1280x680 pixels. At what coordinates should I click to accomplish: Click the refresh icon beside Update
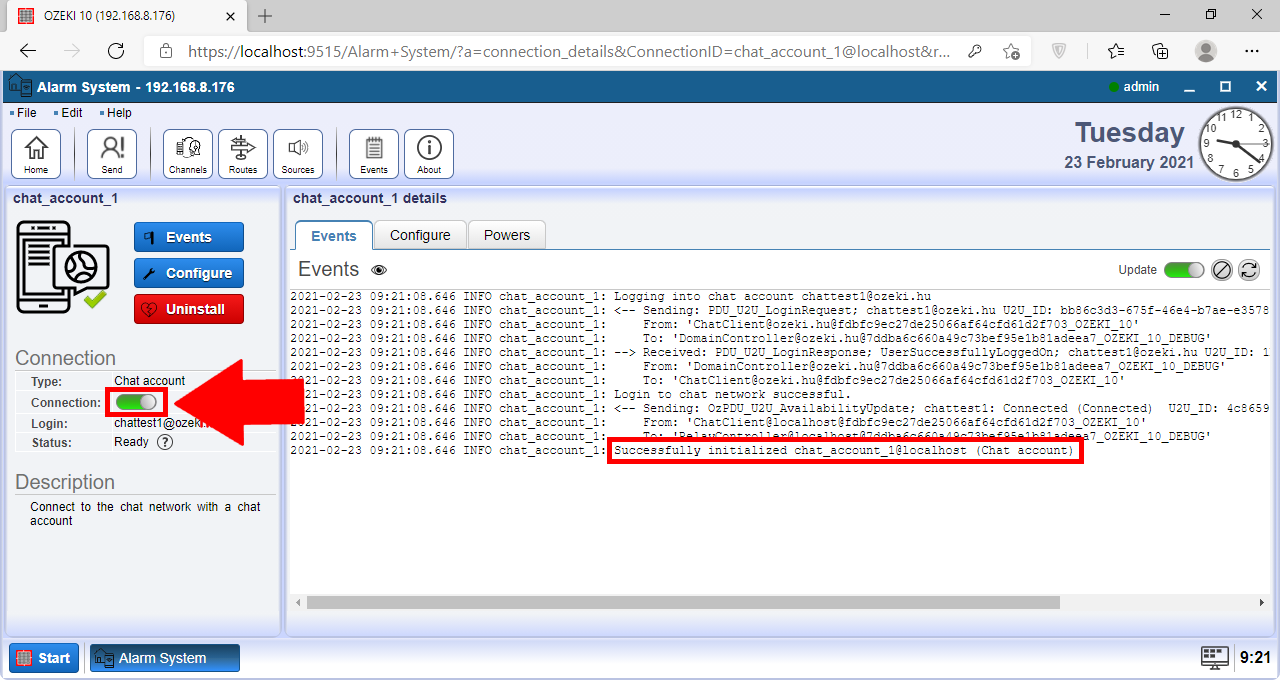[1249, 270]
